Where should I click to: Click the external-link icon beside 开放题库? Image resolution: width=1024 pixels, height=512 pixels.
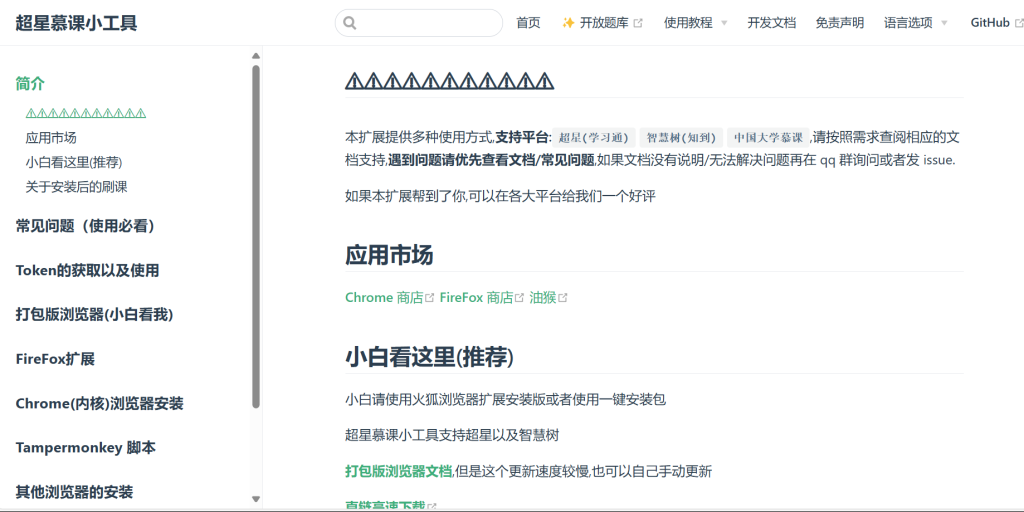(x=639, y=23)
